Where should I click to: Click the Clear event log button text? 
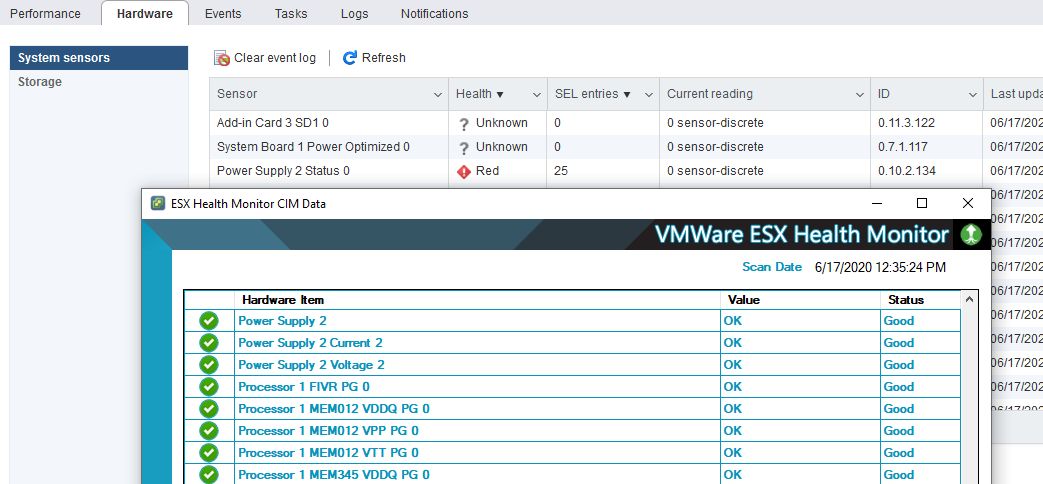(275, 58)
